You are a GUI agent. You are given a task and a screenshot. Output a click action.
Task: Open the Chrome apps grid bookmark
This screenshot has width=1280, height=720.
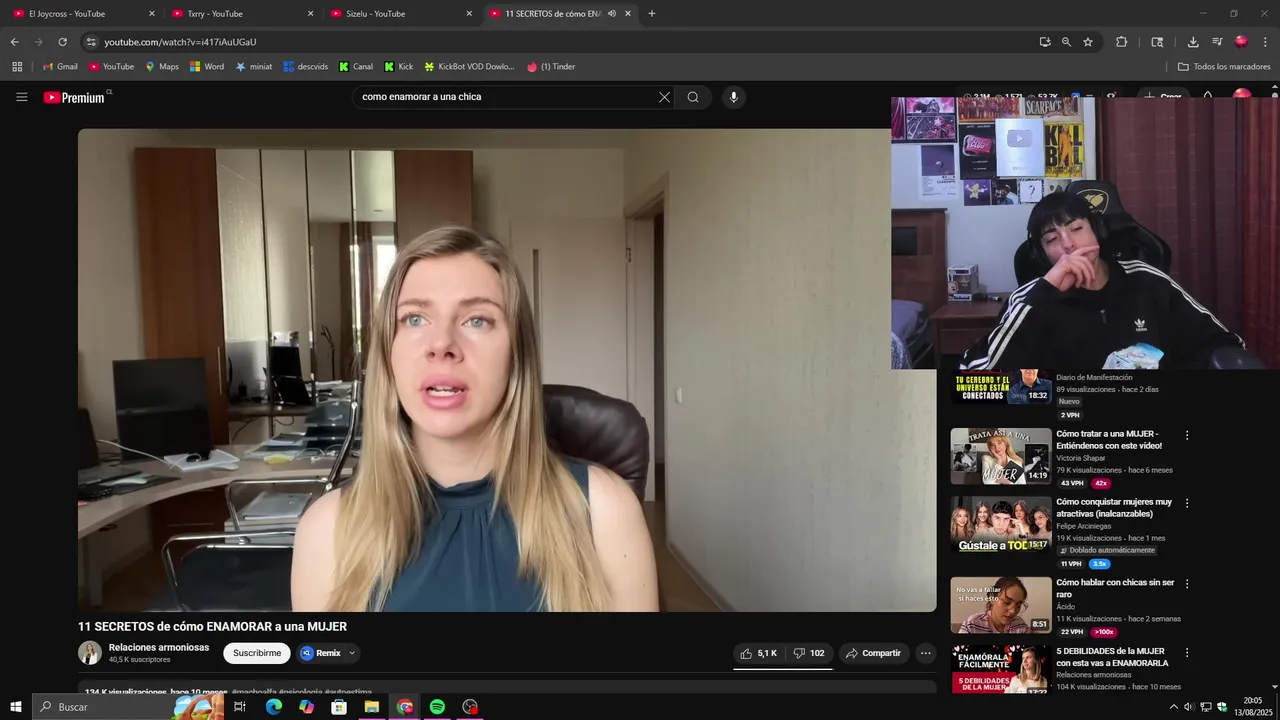pos(17,67)
